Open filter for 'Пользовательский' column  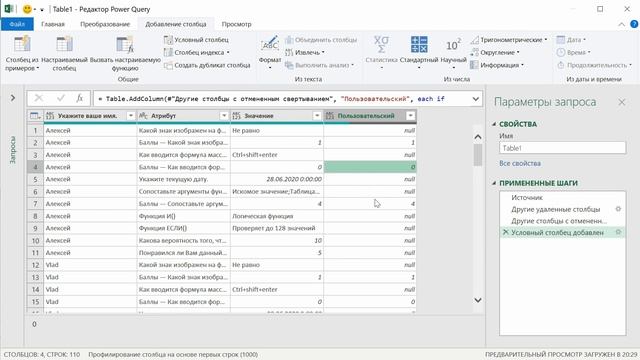(x=410, y=116)
